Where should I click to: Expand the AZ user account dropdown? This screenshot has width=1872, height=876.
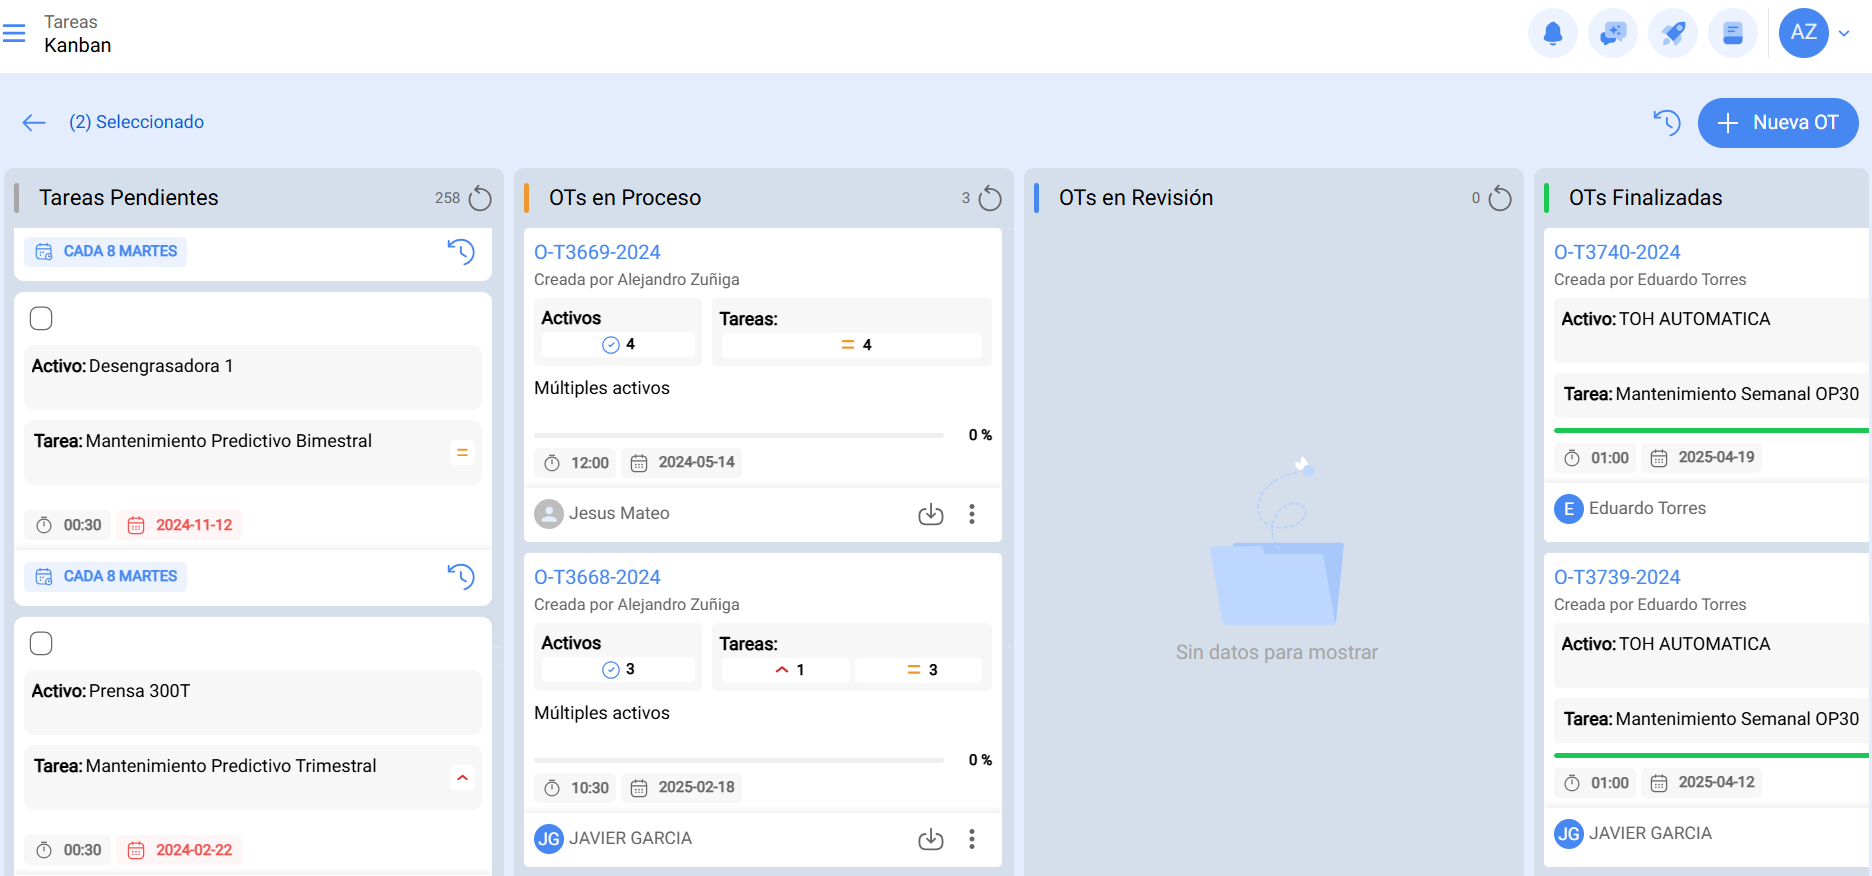[1843, 34]
